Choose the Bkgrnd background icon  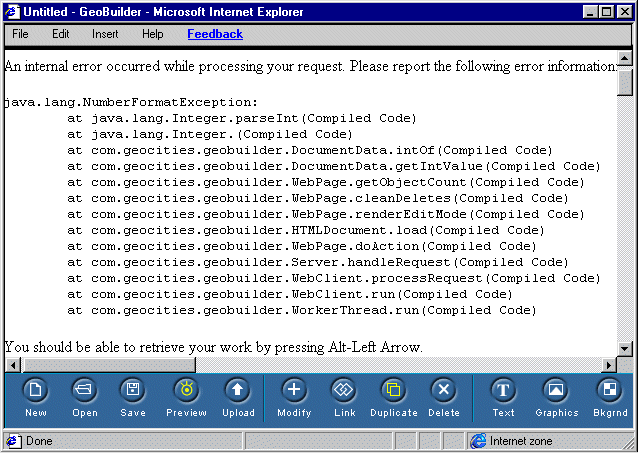click(x=610, y=390)
